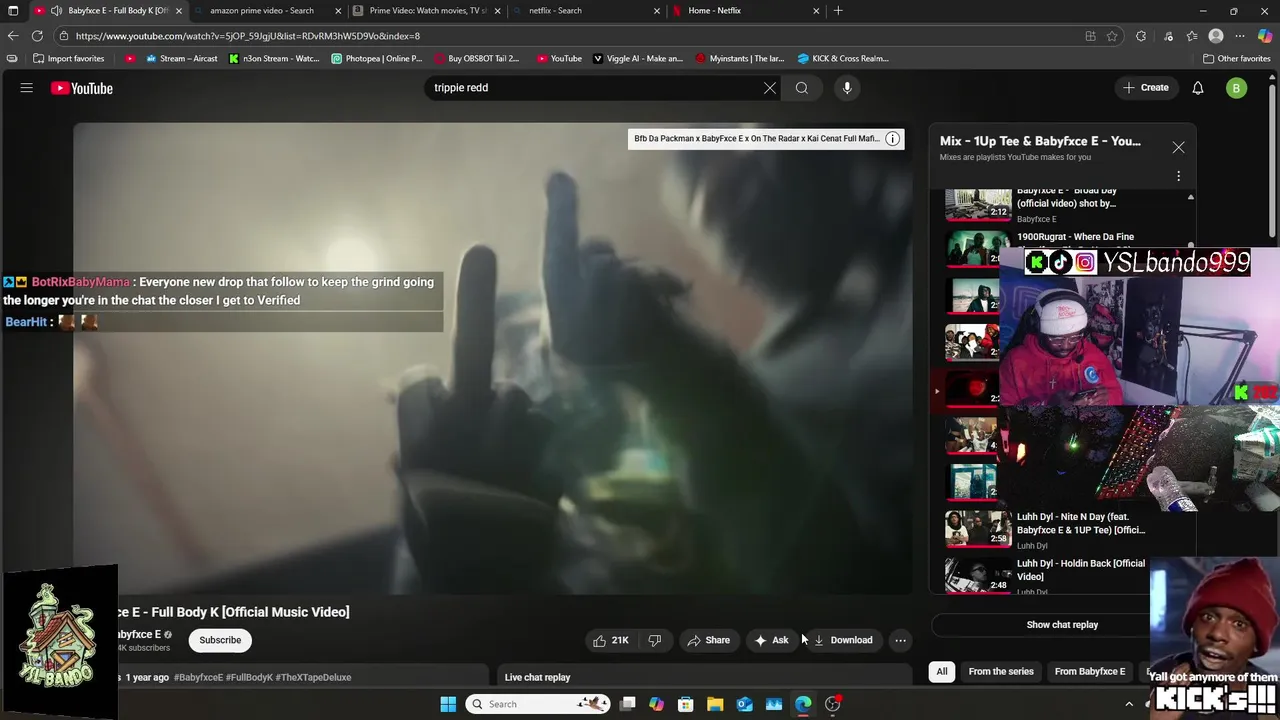The width and height of the screenshot is (1280, 720).
Task: Run the YouTube search magnifier
Action: (x=802, y=88)
